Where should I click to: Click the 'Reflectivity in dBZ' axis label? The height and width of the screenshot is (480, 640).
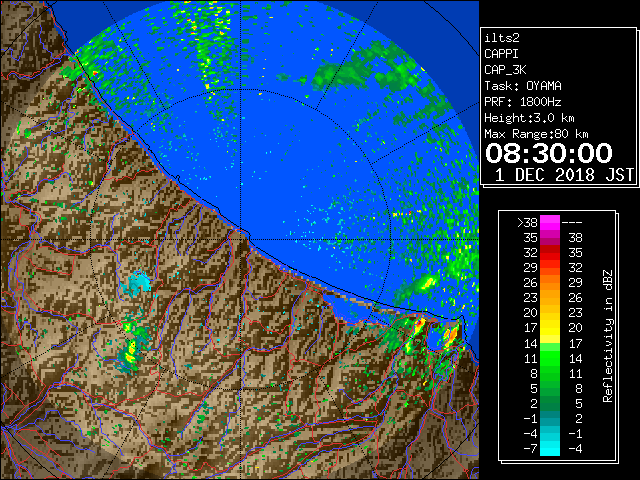tap(608, 336)
